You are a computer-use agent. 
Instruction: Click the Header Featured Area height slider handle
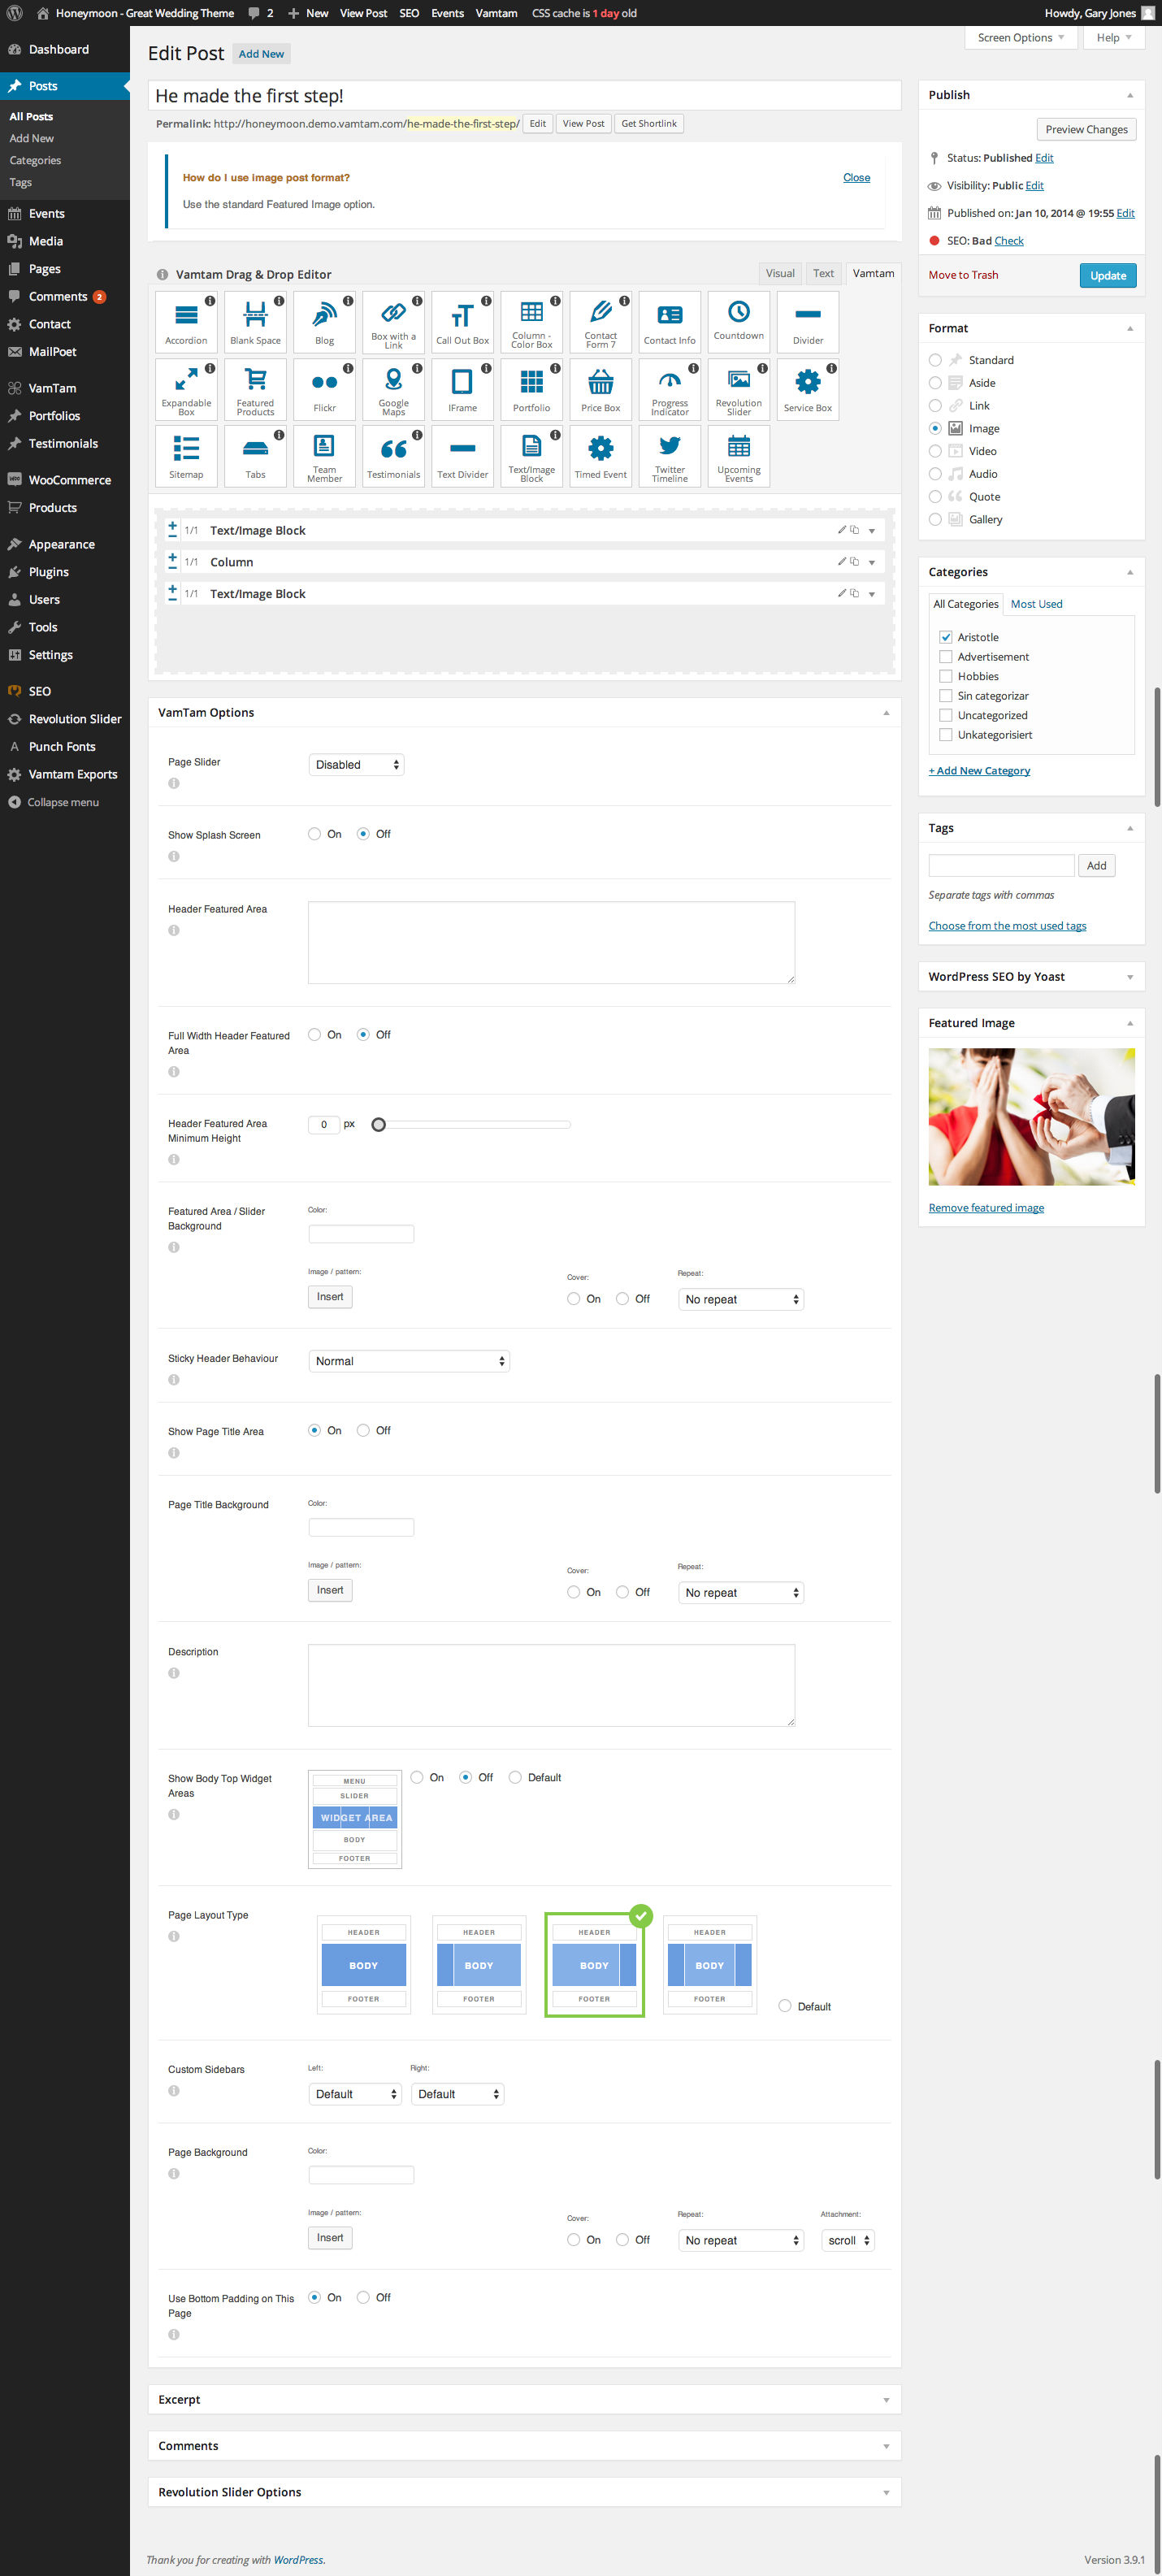point(378,1125)
